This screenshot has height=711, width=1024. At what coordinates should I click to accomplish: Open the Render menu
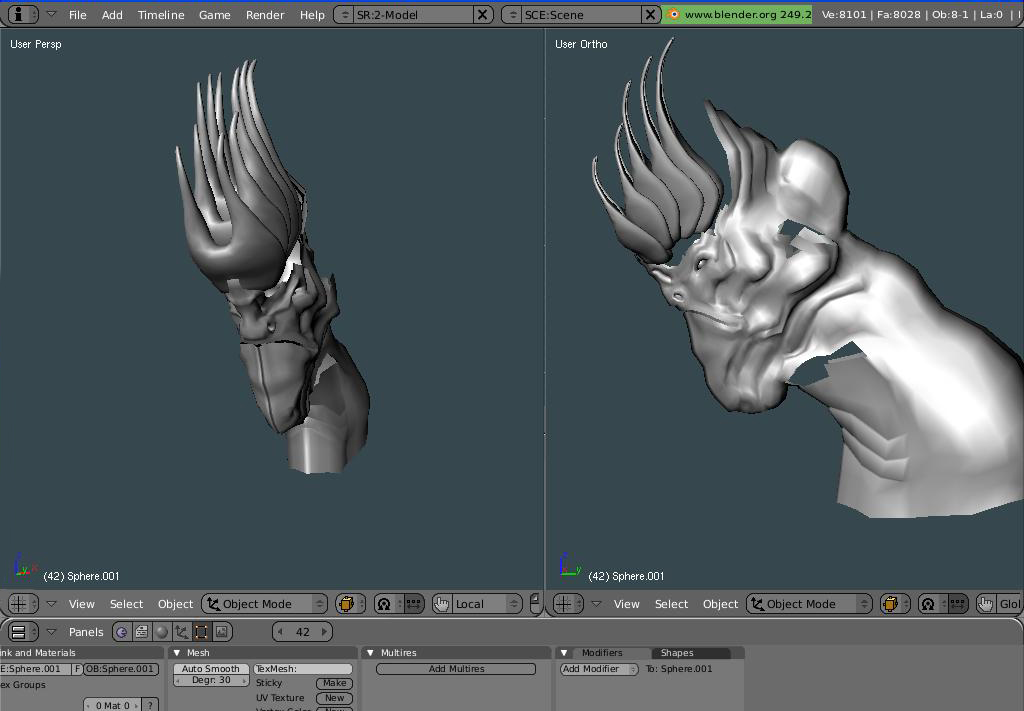click(264, 14)
